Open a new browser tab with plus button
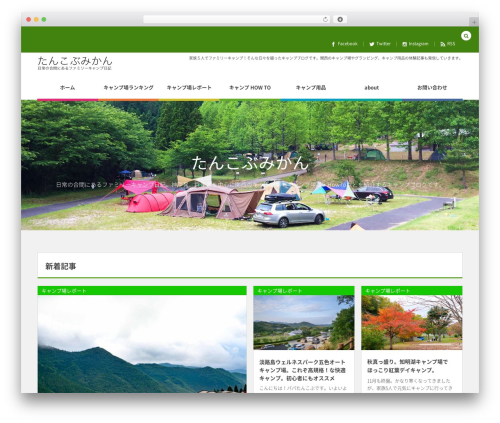Image resolution: width=500 pixels, height=423 pixels. point(474,22)
